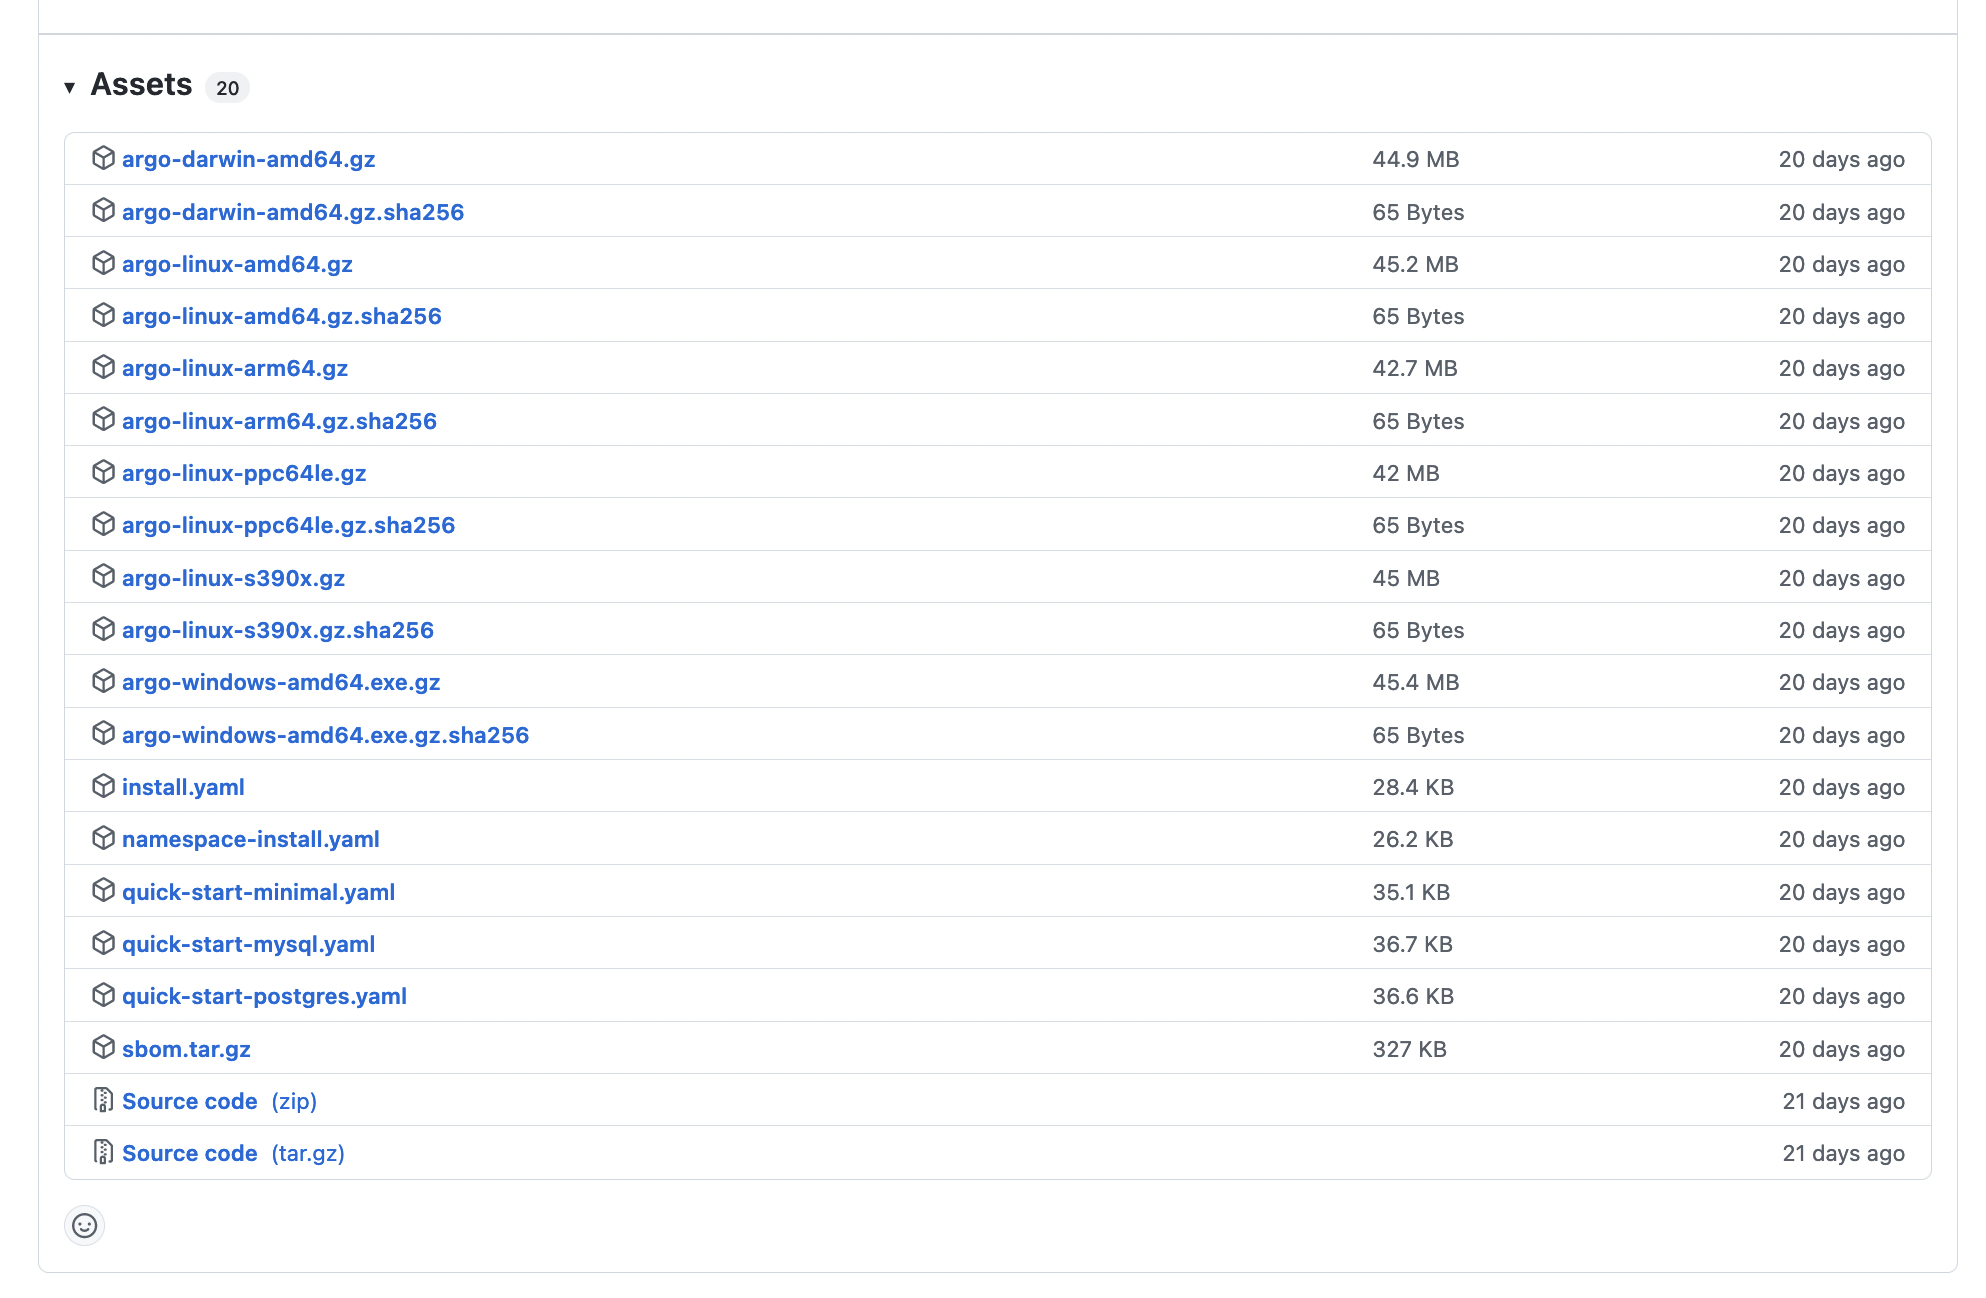Download argo-linux-s390x.gz
Viewport: 1986px width, 1298px height.
click(x=232, y=577)
